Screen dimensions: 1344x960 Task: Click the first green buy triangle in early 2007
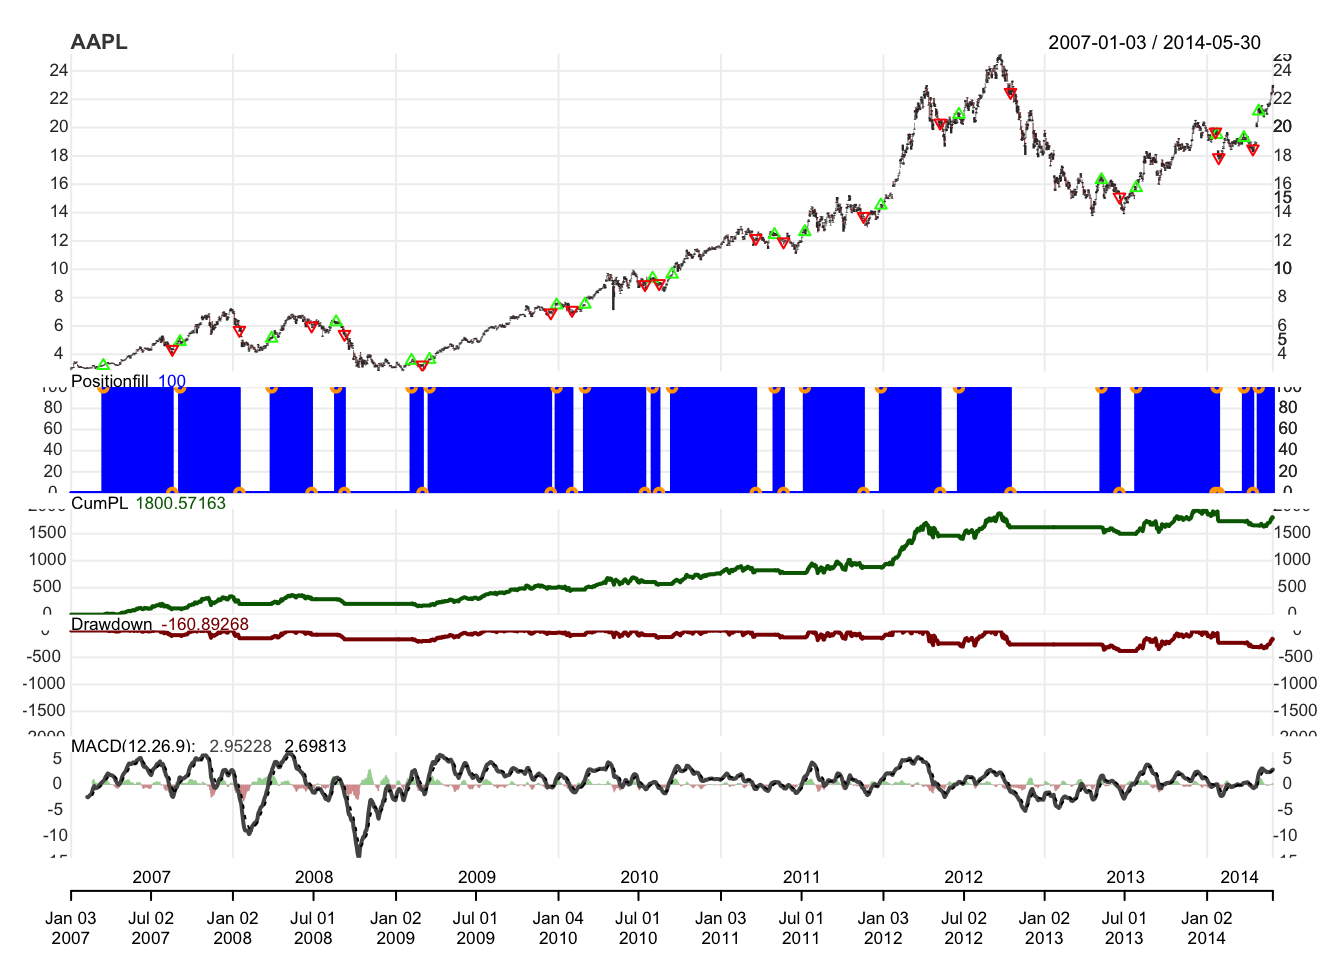pos(103,364)
